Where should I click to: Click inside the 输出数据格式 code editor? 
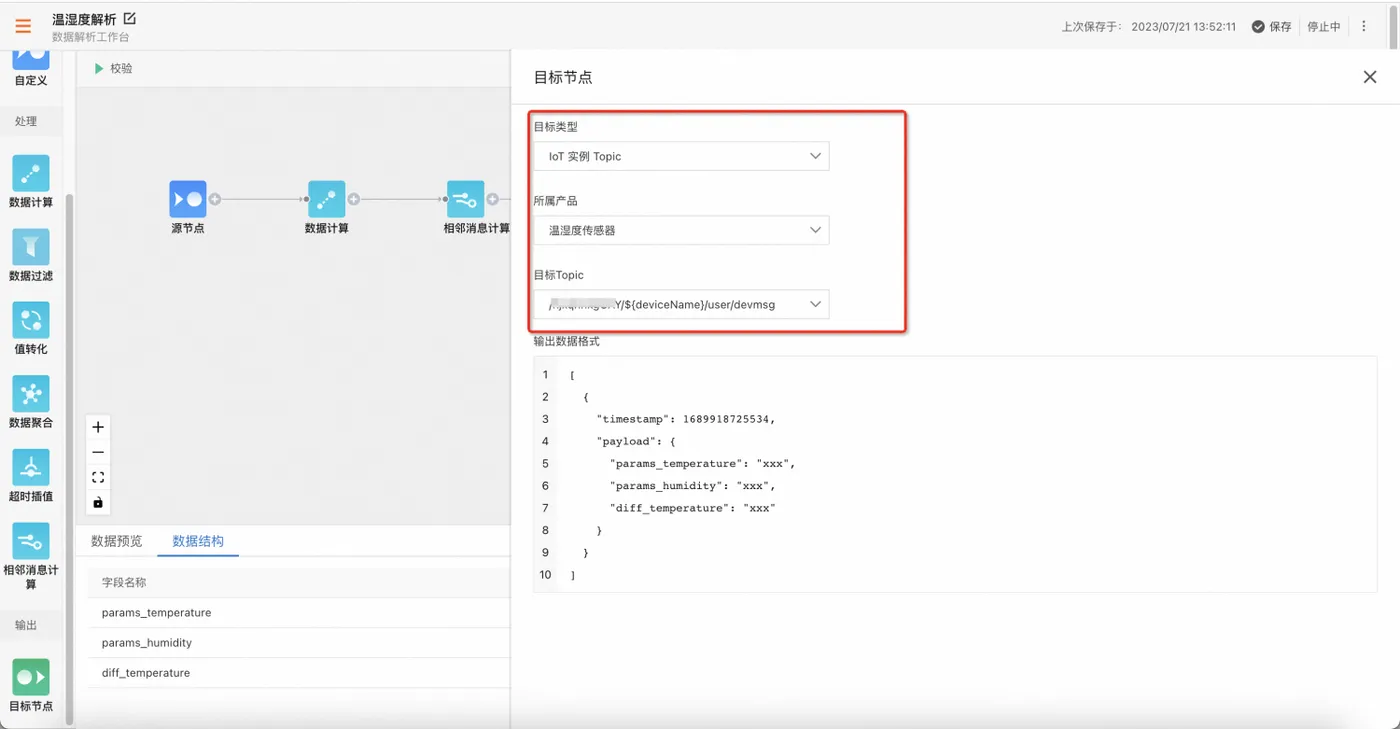[x=955, y=474]
